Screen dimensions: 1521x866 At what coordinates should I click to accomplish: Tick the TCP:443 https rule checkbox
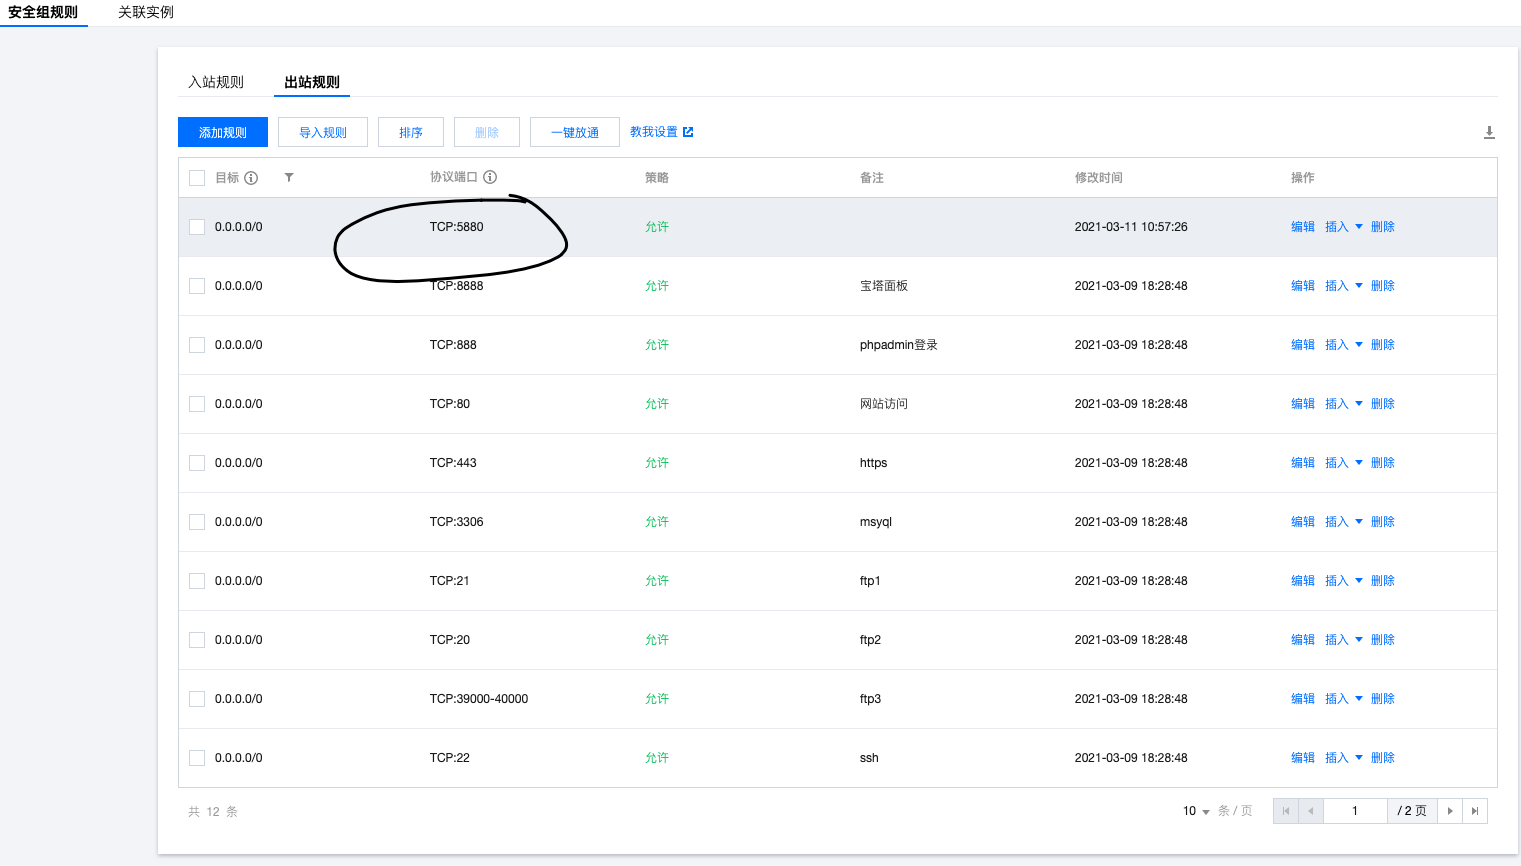pyautogui.click(x=197, y=463)
